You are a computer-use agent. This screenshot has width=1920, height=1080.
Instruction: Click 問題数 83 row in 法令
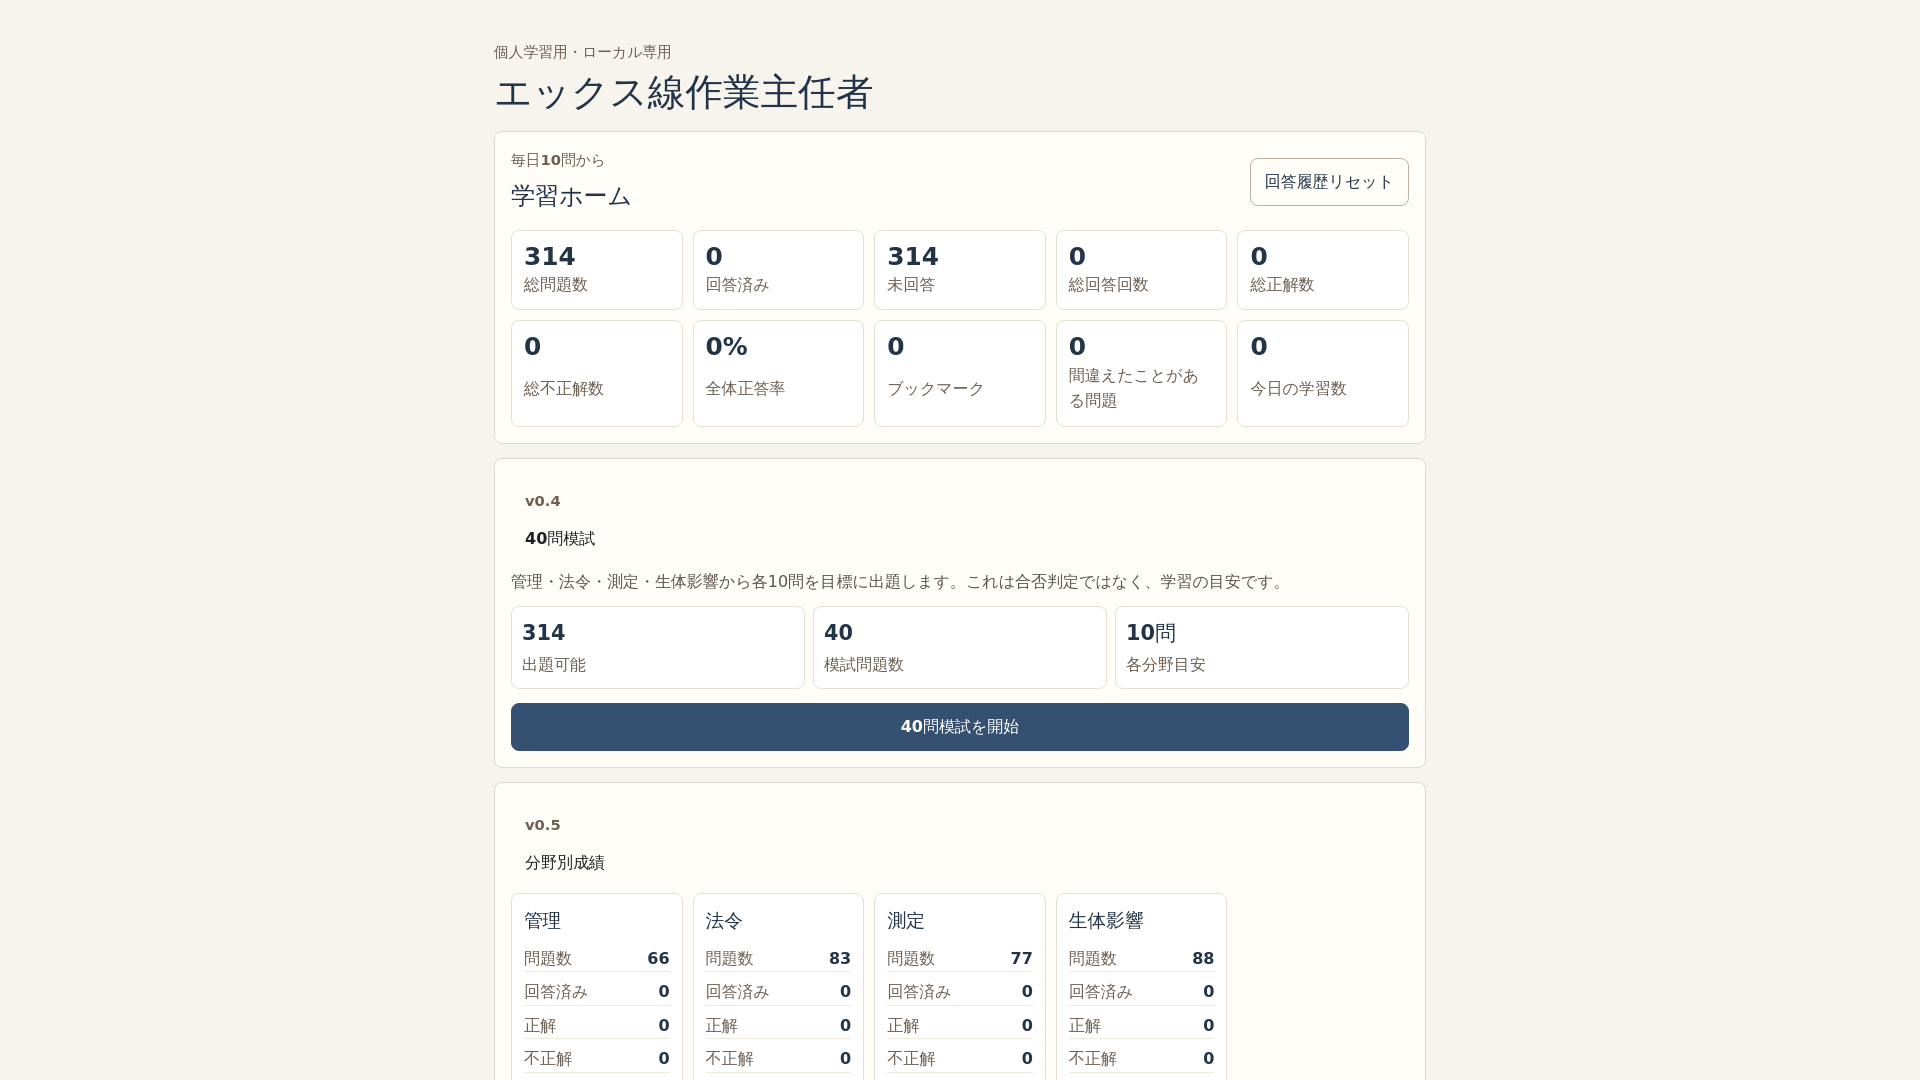(x=778, y=958)
